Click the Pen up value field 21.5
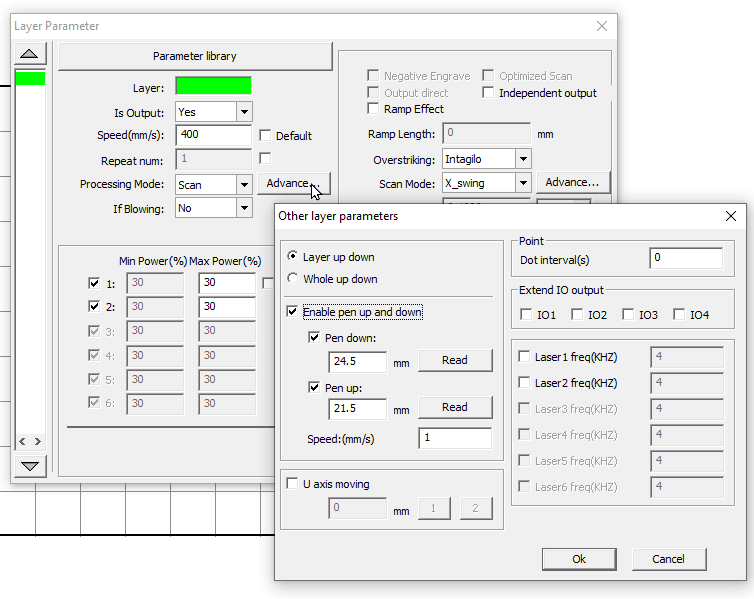Screen dimensions: 754x599 tap(357, 409)
